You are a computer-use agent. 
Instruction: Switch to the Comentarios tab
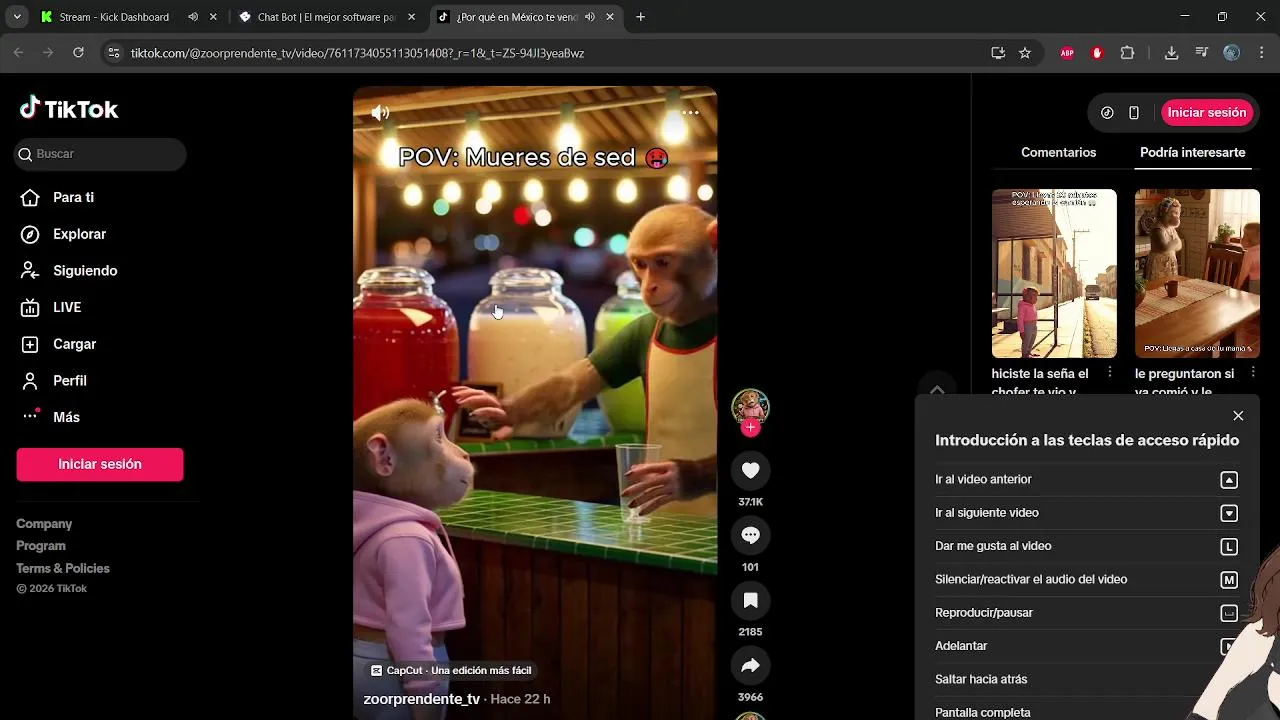1058,153
